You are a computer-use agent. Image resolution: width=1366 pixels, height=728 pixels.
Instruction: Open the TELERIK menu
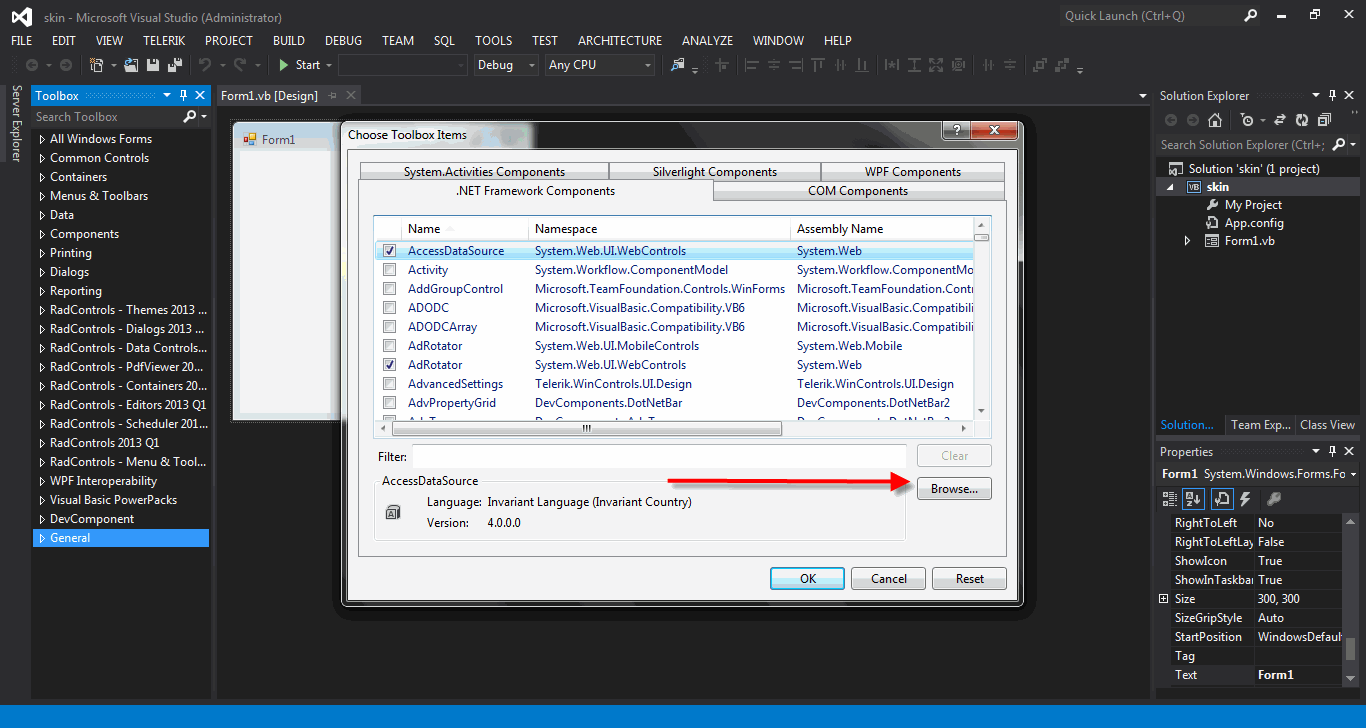click(164, 41)
